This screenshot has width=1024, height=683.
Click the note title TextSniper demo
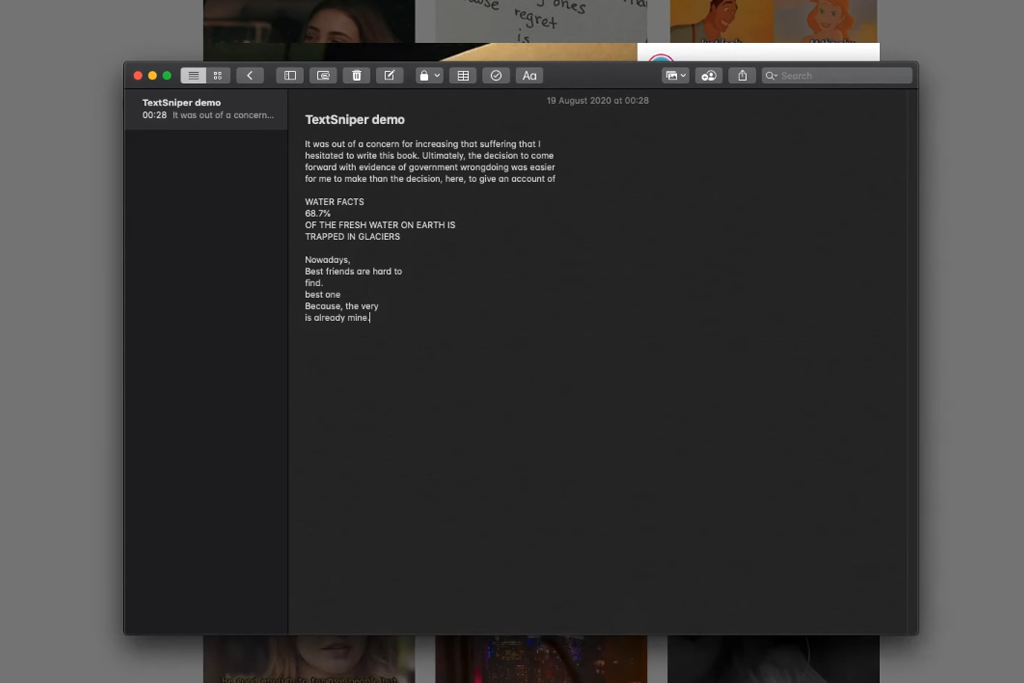click(355, 119)
